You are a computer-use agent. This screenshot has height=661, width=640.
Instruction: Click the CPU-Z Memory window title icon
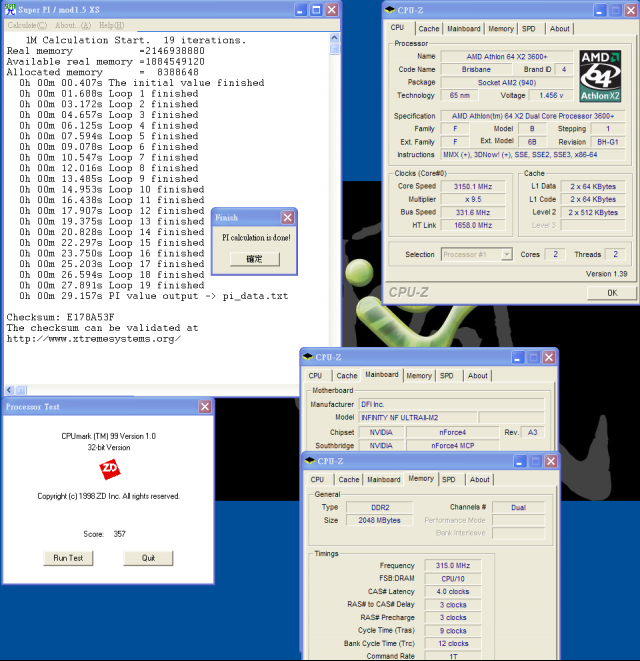tap(310, 461)
